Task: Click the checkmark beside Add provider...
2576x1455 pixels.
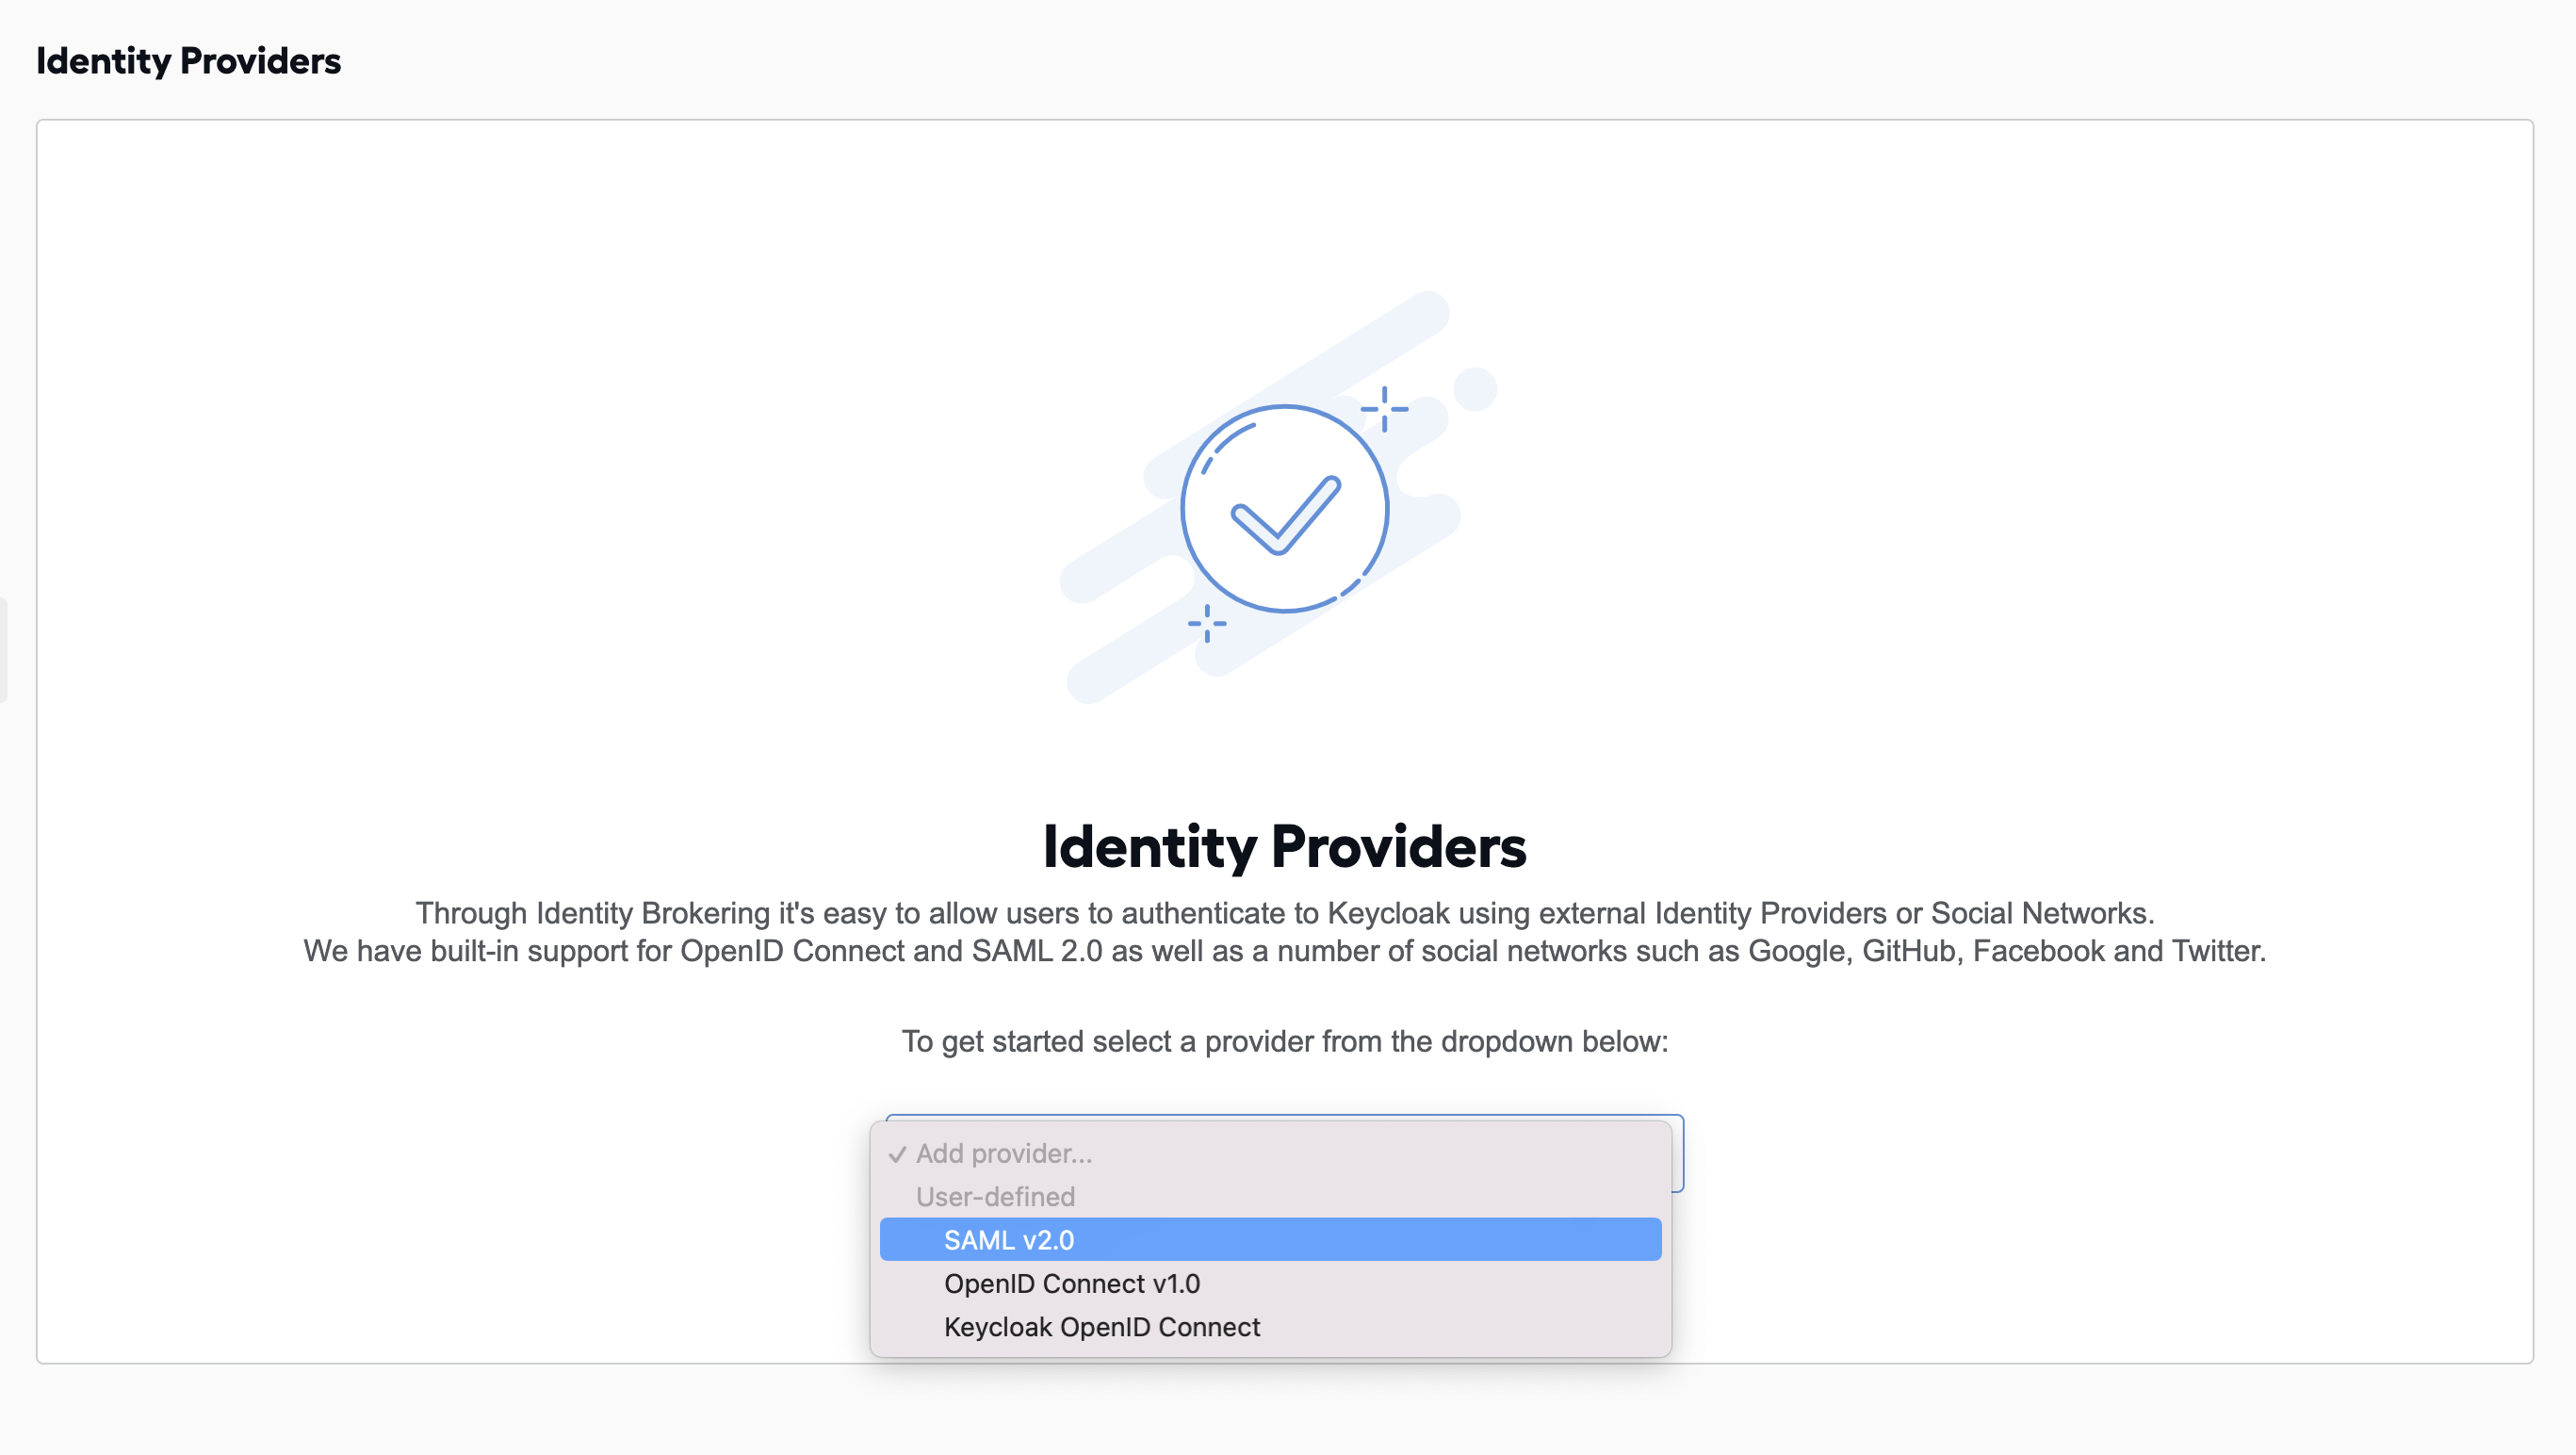Action: [x=897, y=1154]
